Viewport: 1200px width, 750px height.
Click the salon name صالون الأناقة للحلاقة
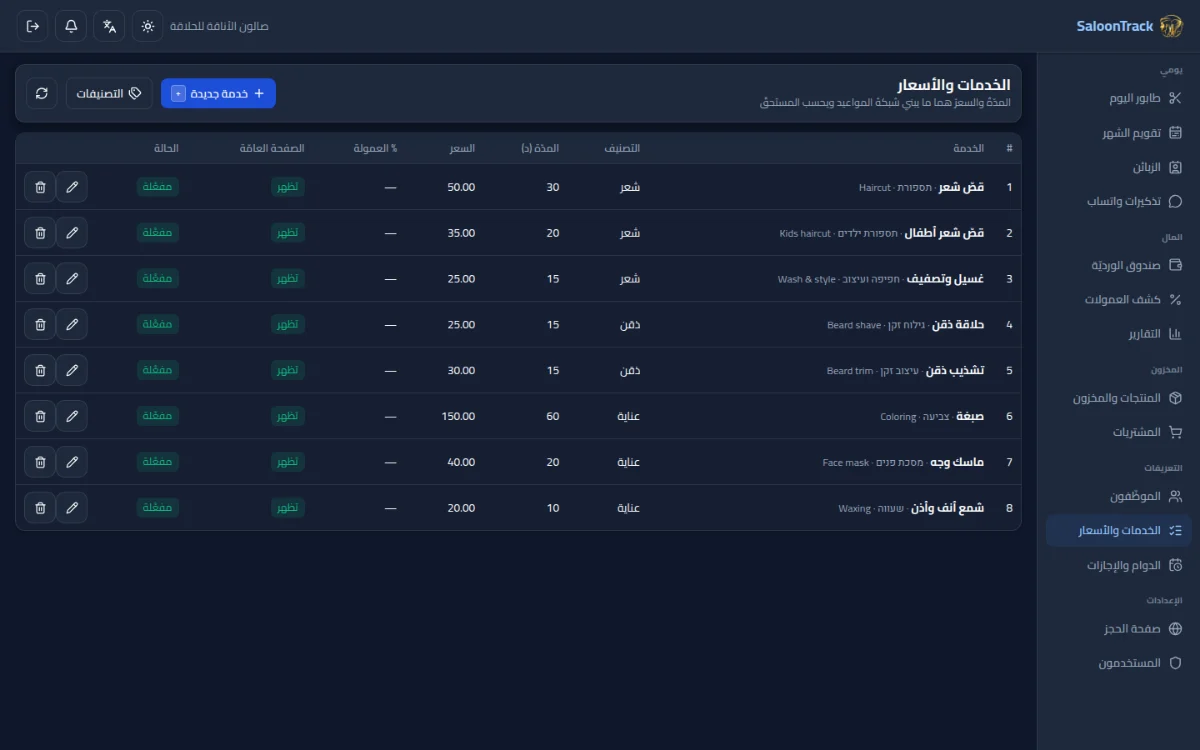pyautogui.click(x=220, y=26)
